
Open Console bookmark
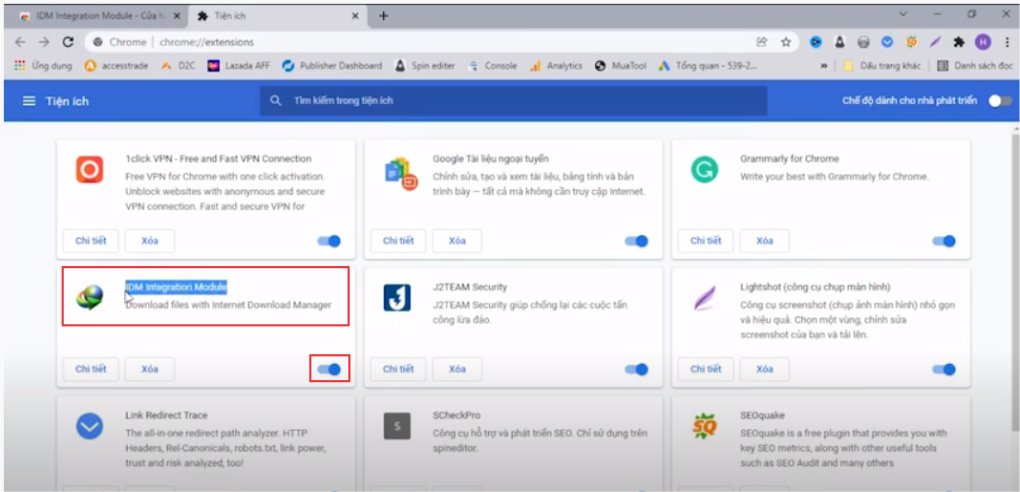coord(492,66)
